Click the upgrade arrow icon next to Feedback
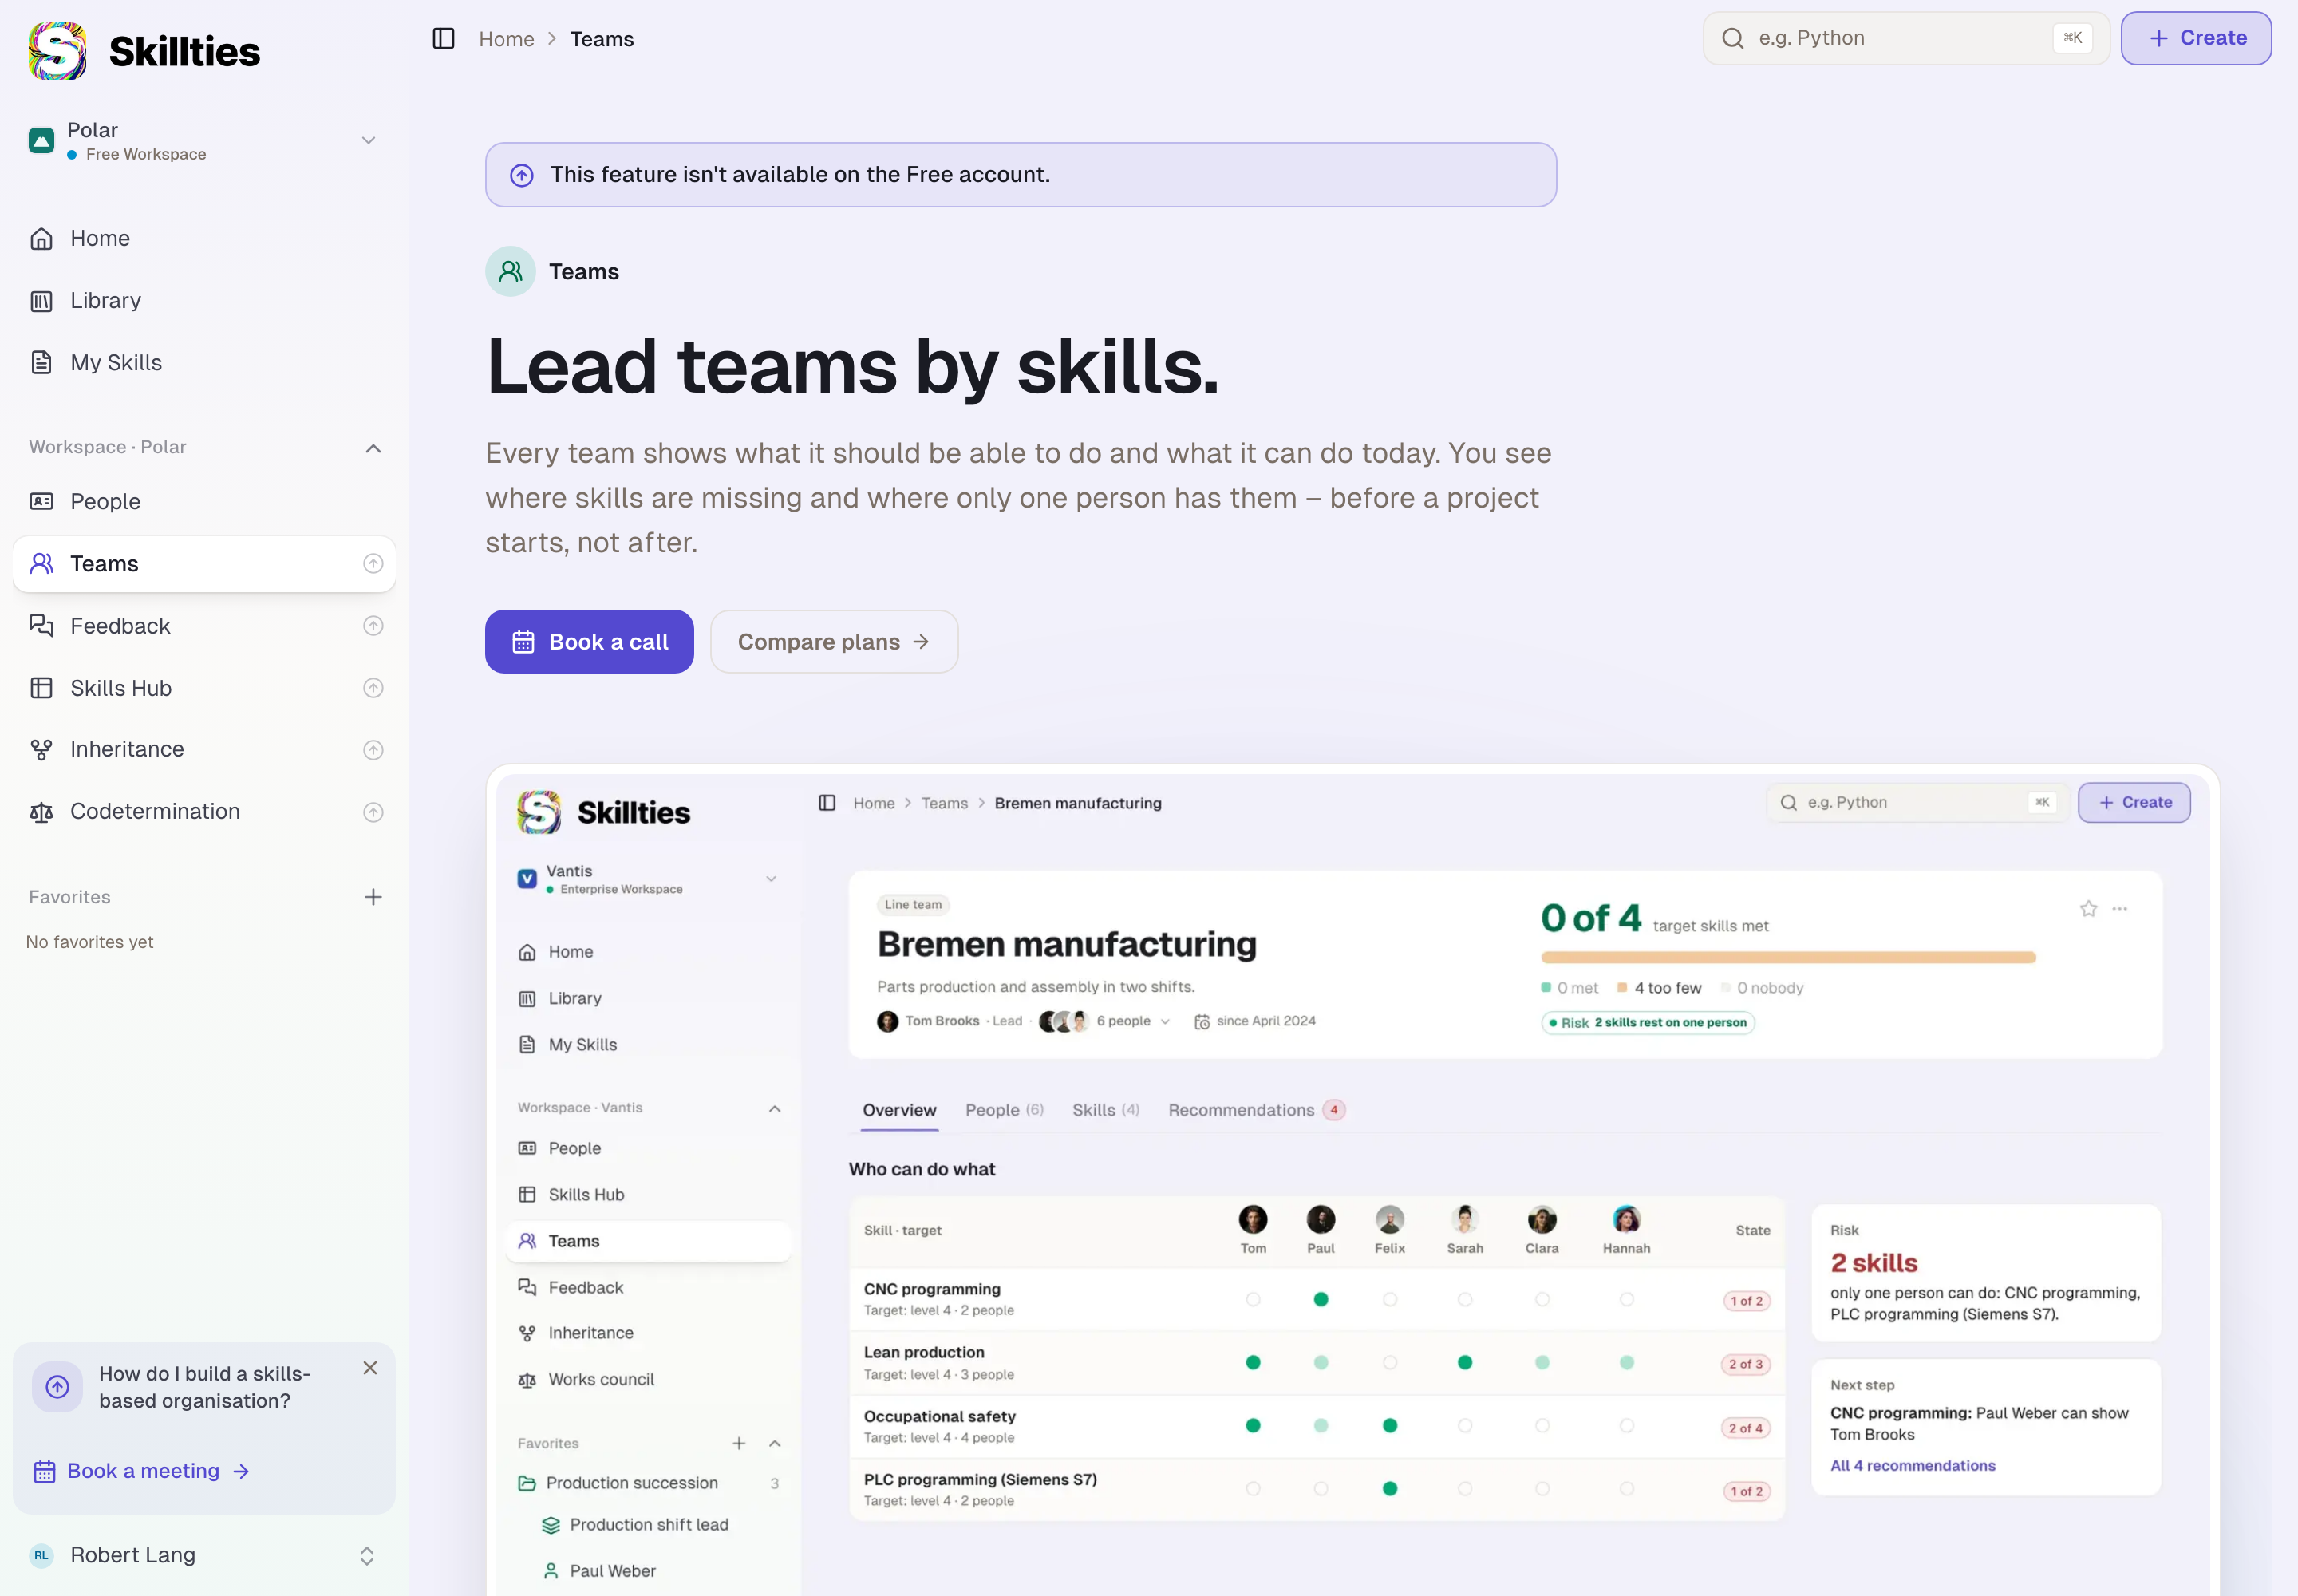Image resolution: width=2298 pixels, height=1596 pixels. point(373,626)
